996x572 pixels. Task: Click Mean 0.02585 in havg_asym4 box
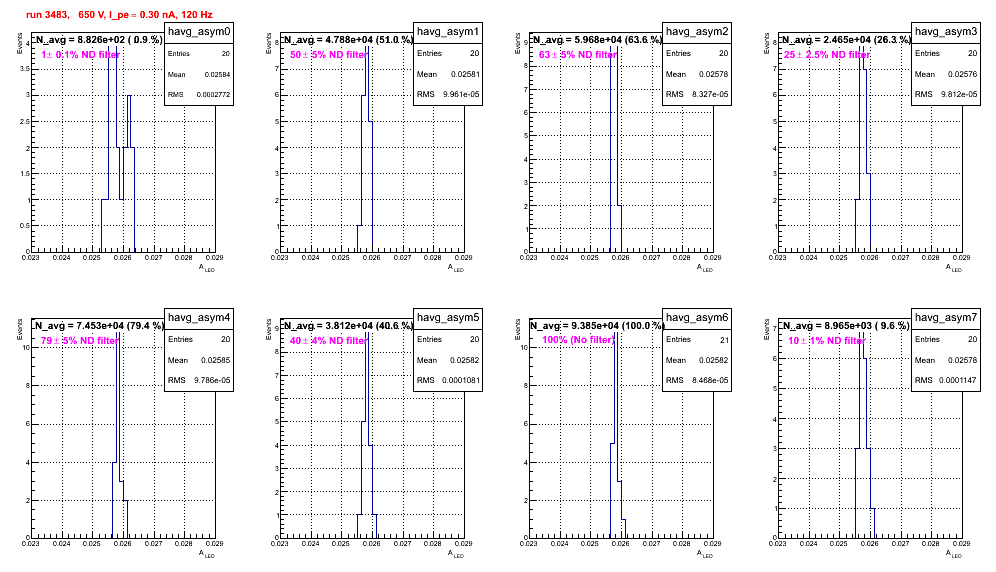pos(199,360)
